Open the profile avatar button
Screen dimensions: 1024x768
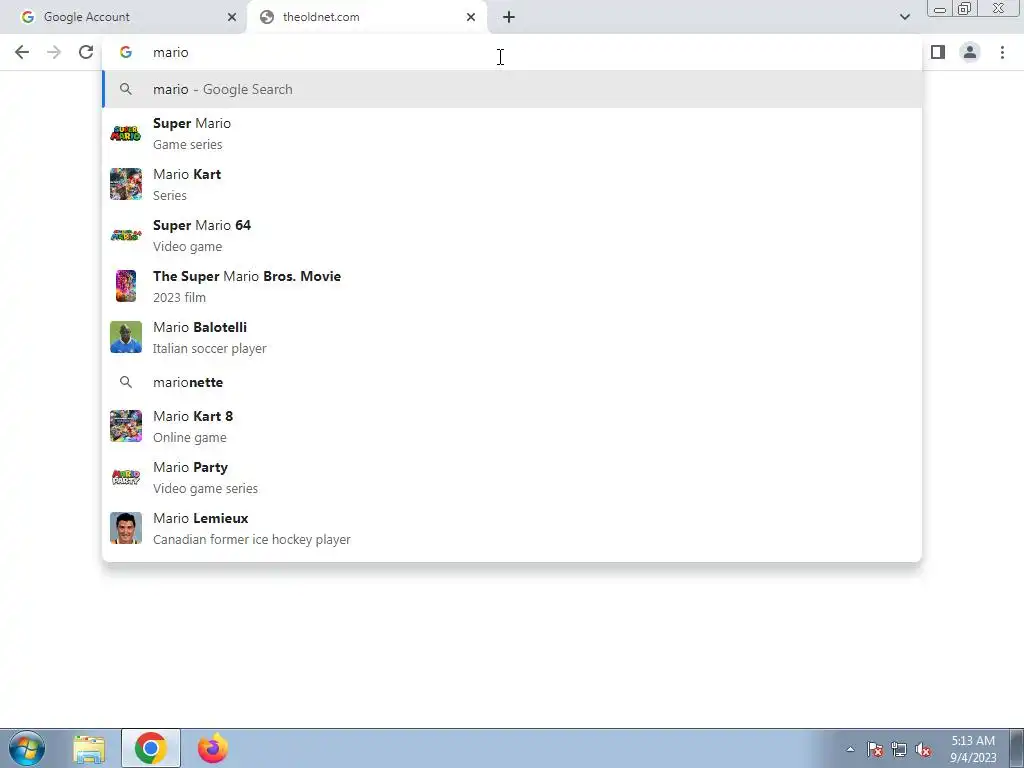point(970,52)
